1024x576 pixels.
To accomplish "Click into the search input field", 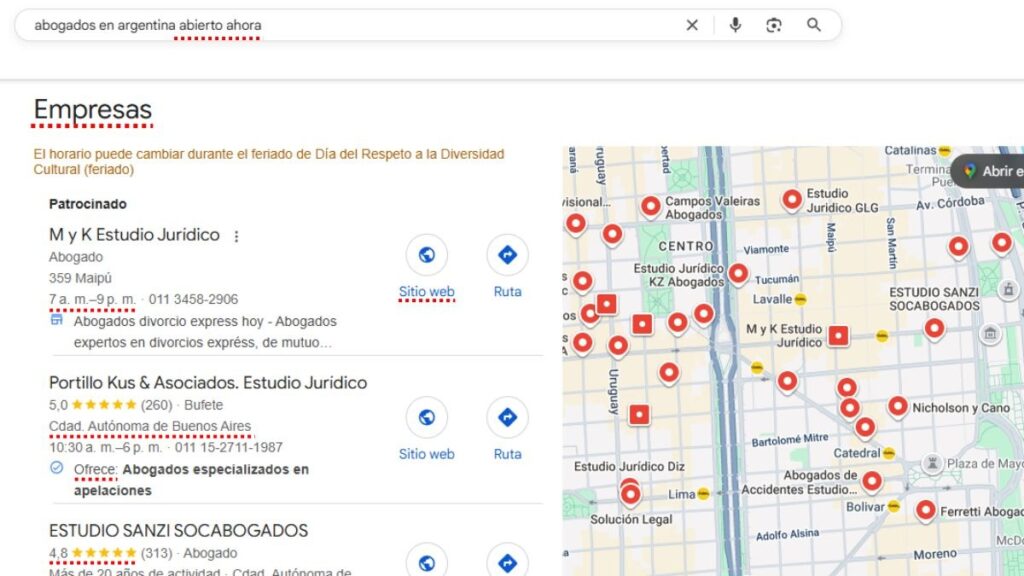I will [350, 25].
